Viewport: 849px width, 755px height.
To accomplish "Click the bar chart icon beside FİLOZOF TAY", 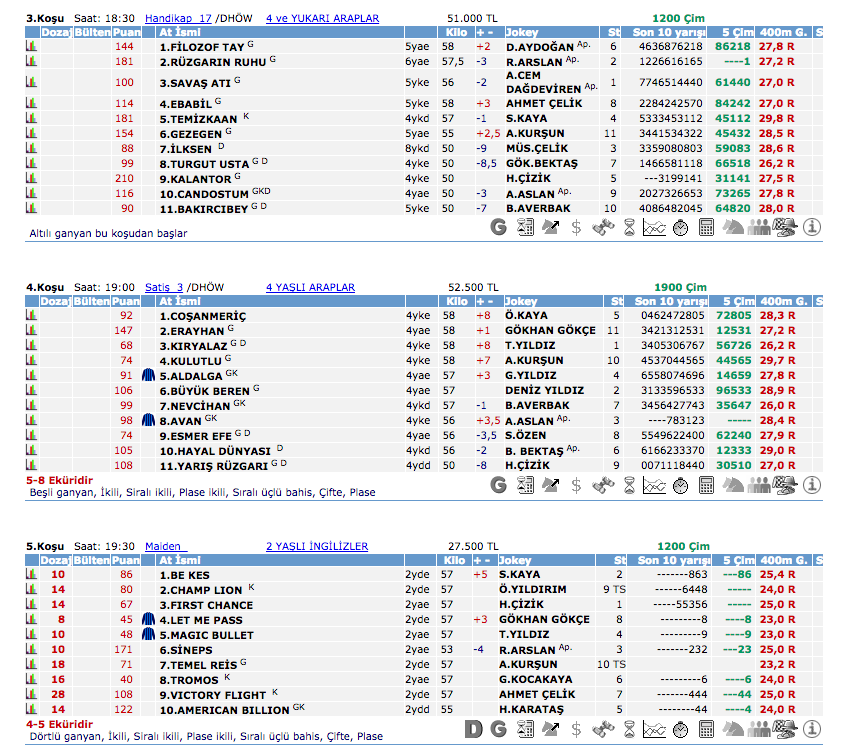I will click(x=31, y=47).
